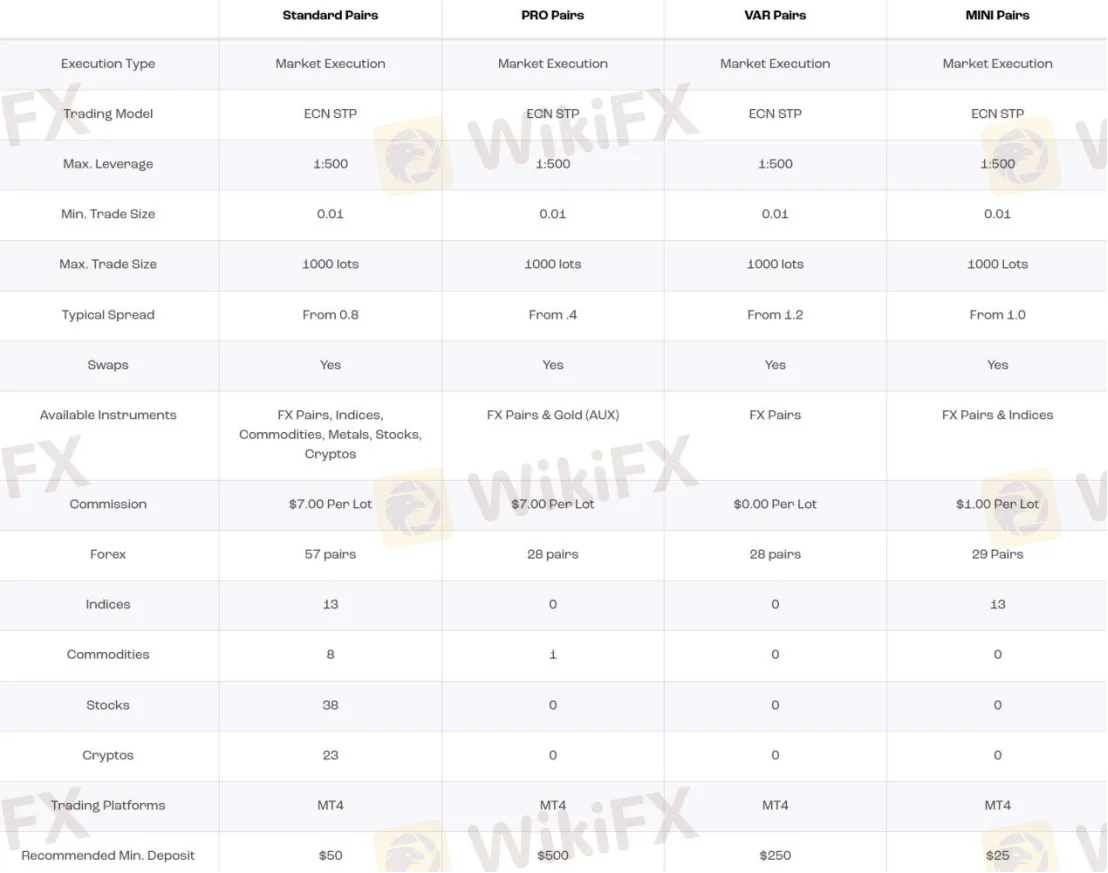This screenshot has width=1108, height=873.
Task: Select the 'FX Pairs & Gold (AUX)' cell
Action: click(x=553, y=416)
